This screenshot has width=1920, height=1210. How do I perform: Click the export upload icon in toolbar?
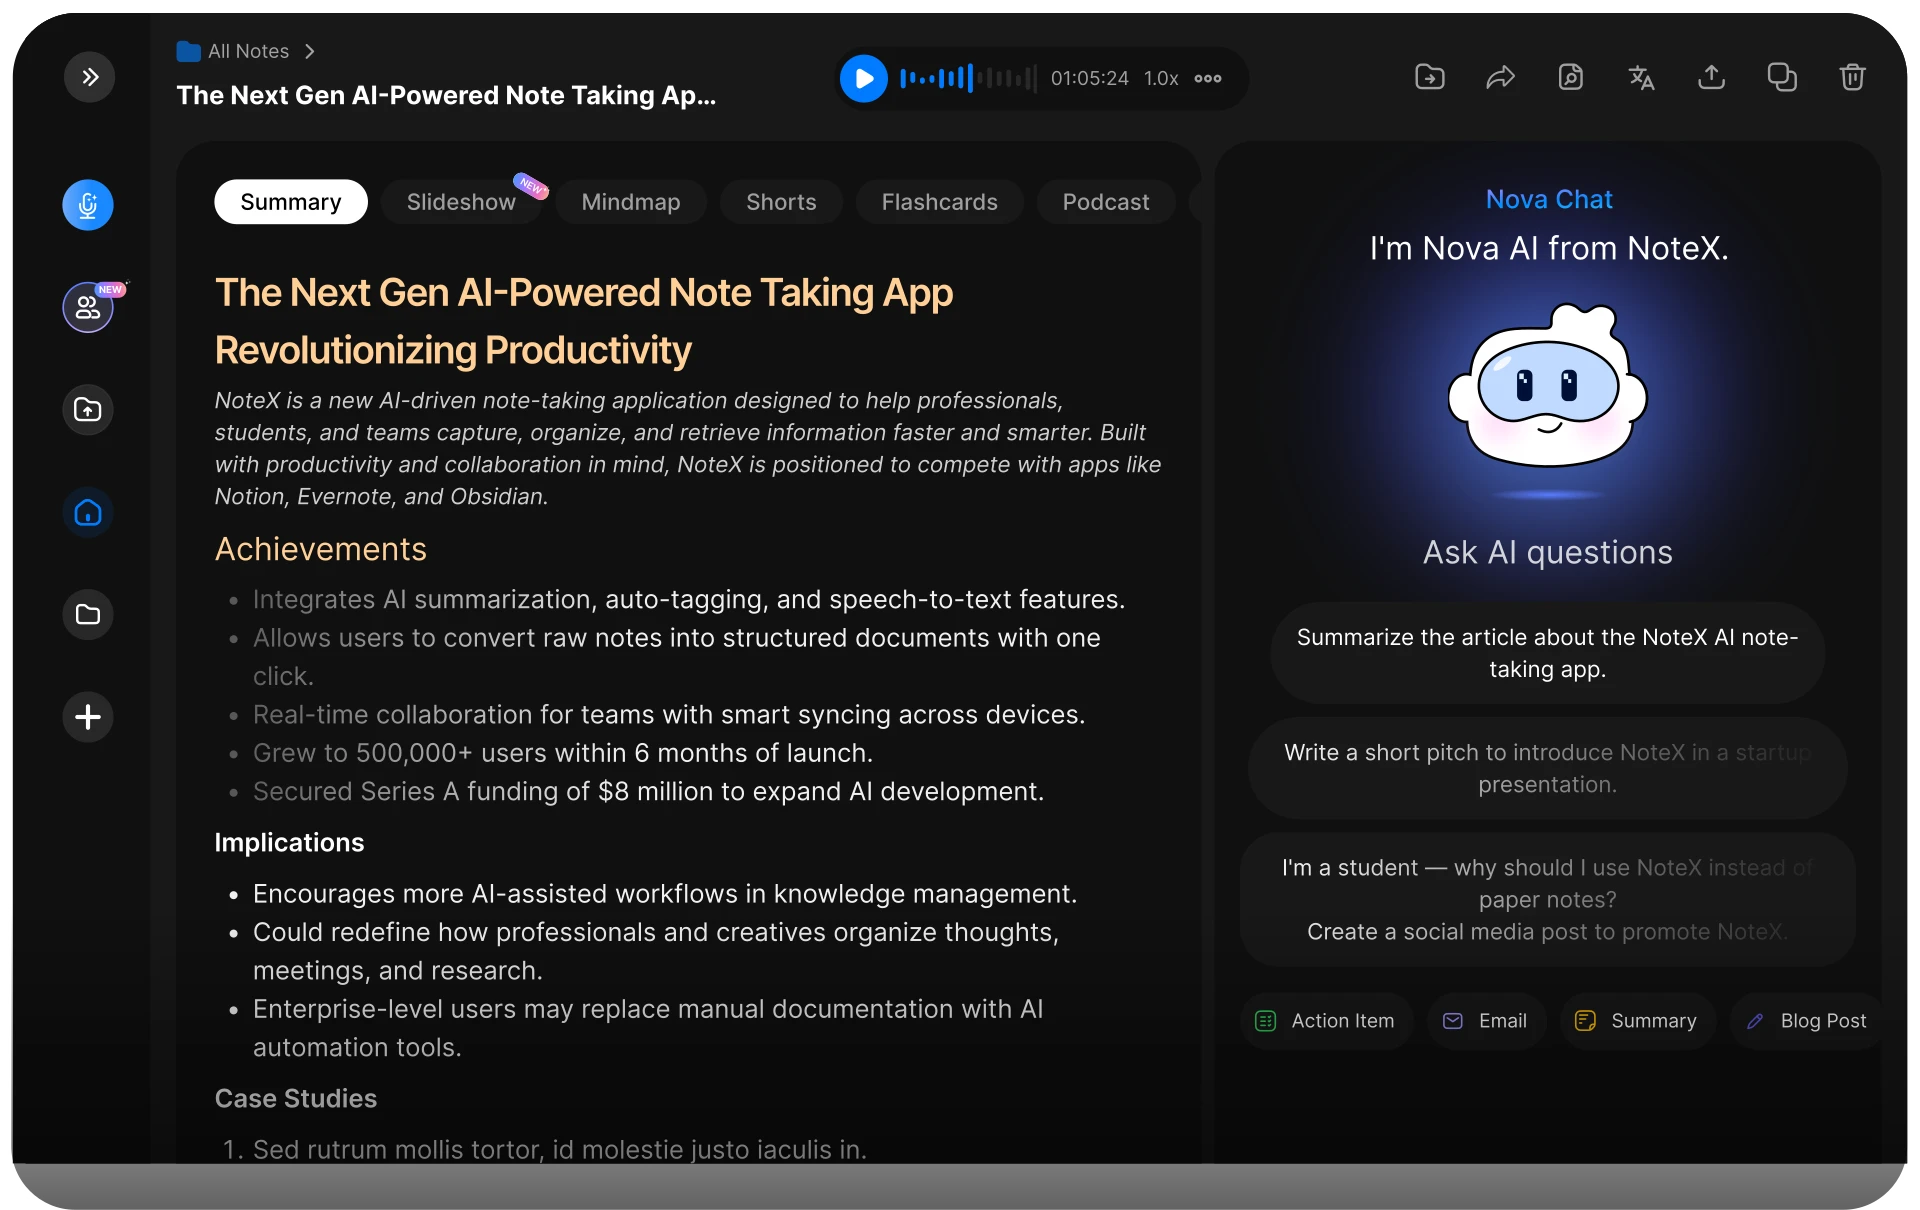(1711, 77)
